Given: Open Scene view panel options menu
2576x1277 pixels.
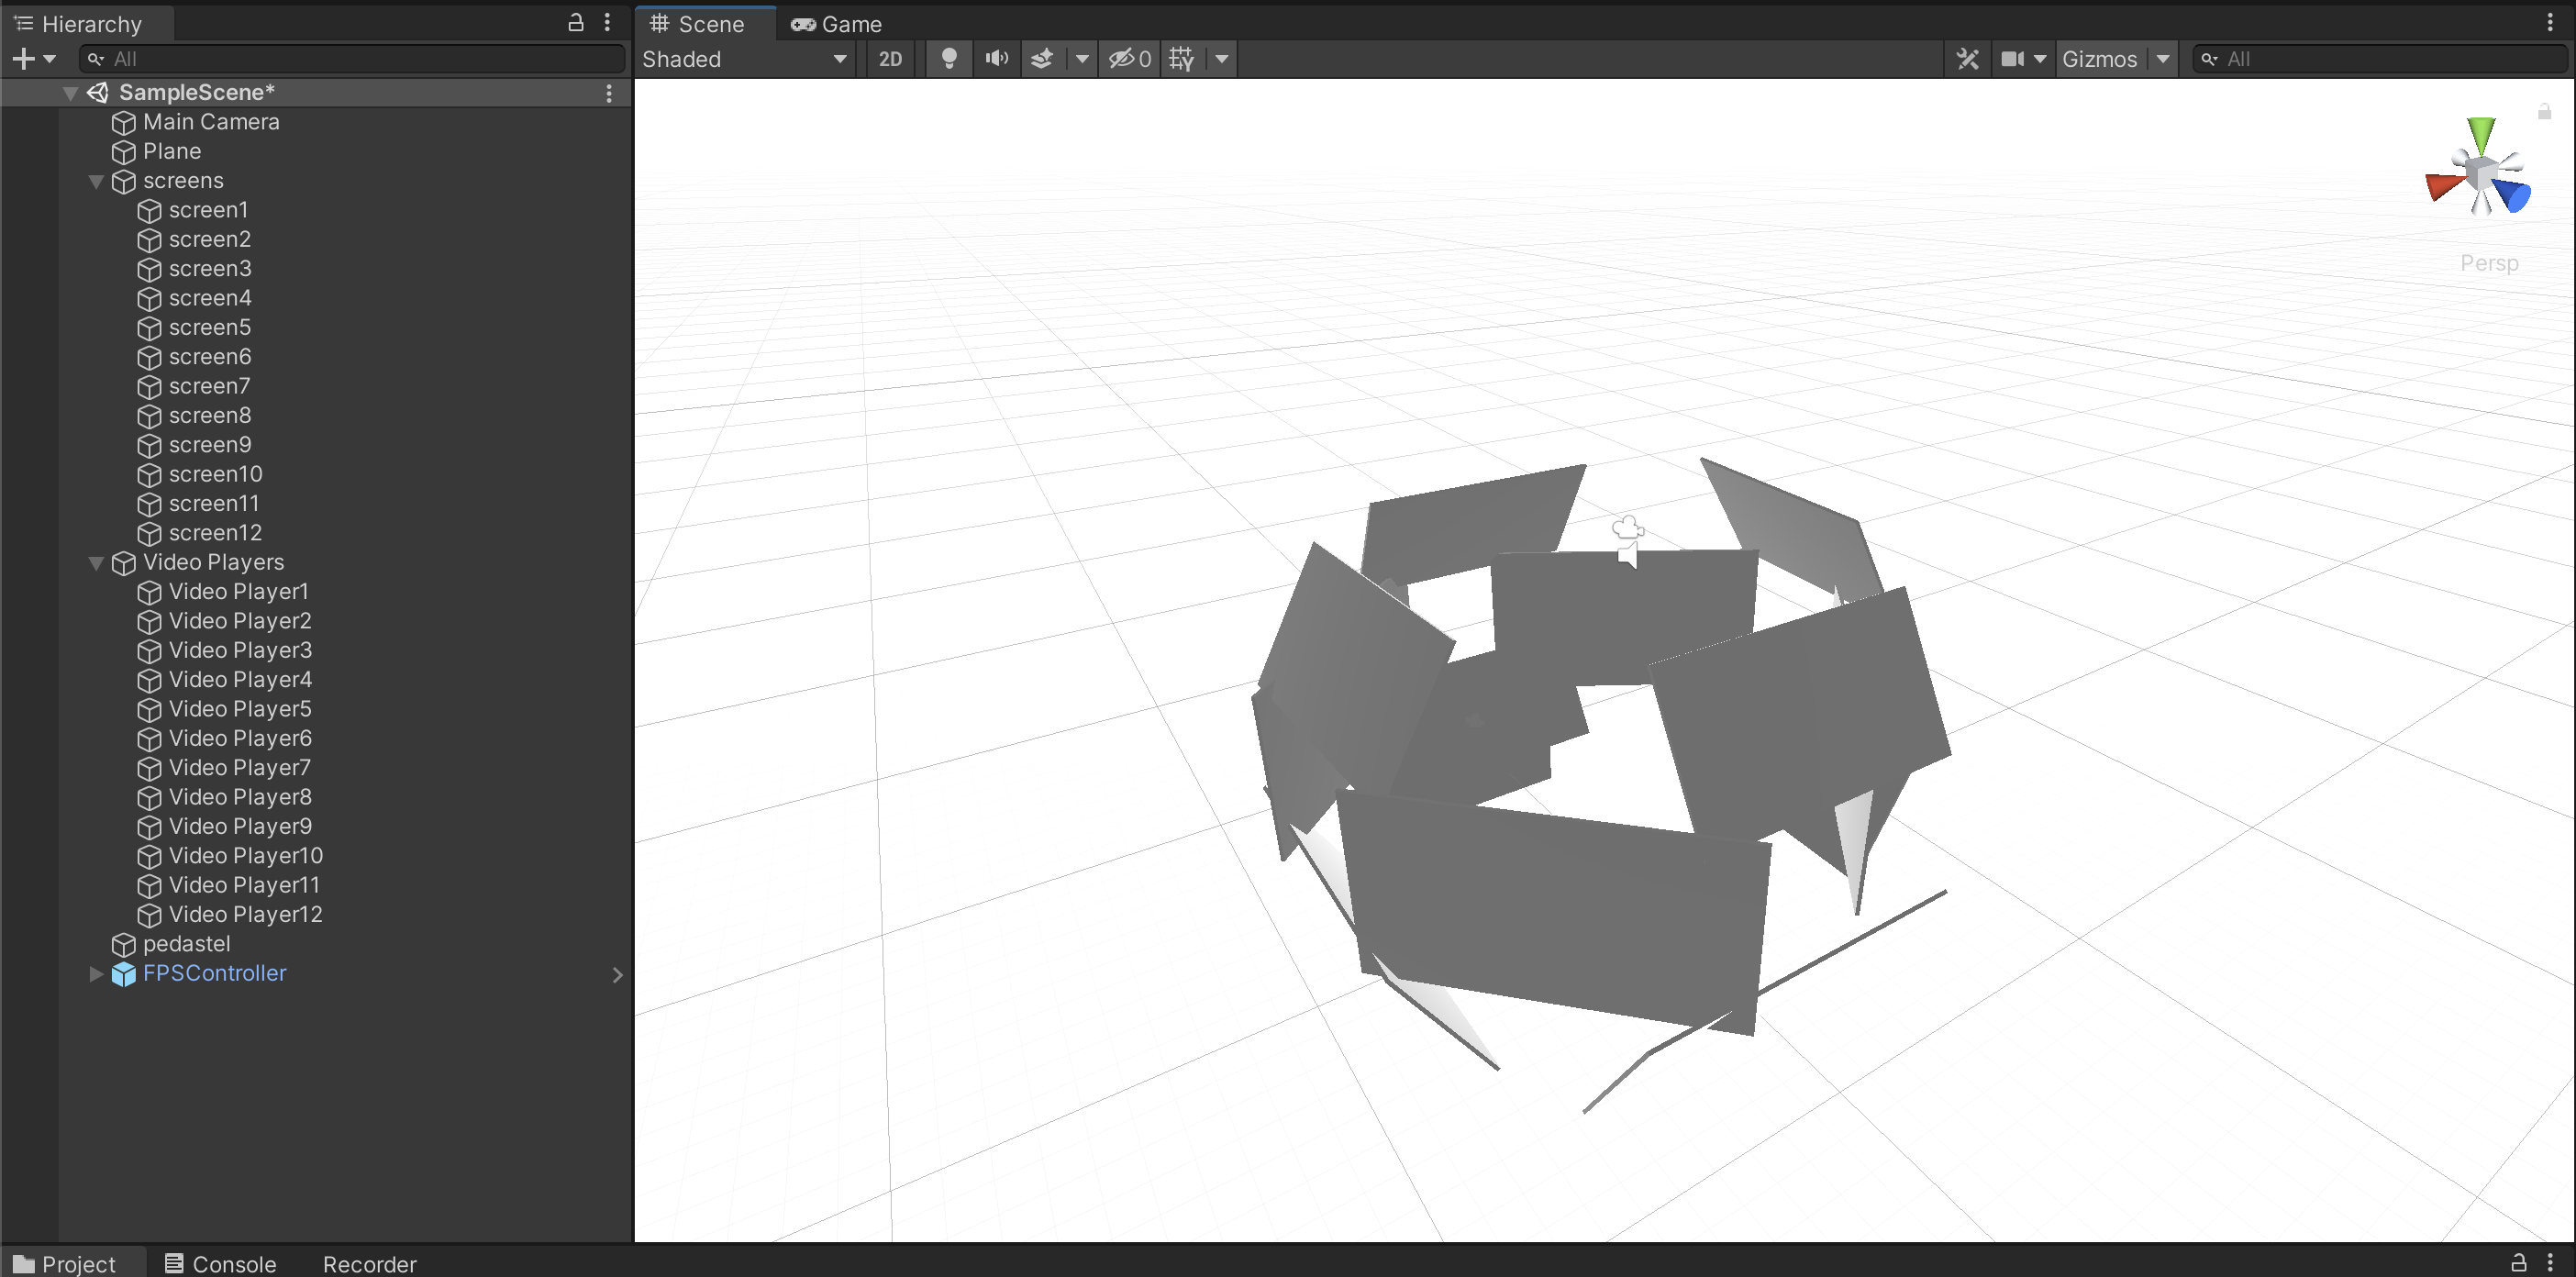Looking at the screenshot, I should (2549, 22).
